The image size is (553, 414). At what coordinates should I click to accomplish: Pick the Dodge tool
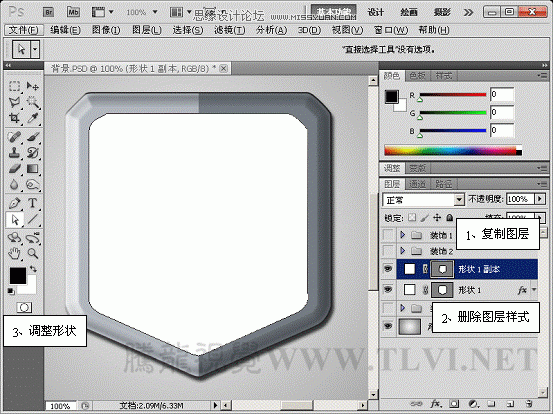pos(33,184)
